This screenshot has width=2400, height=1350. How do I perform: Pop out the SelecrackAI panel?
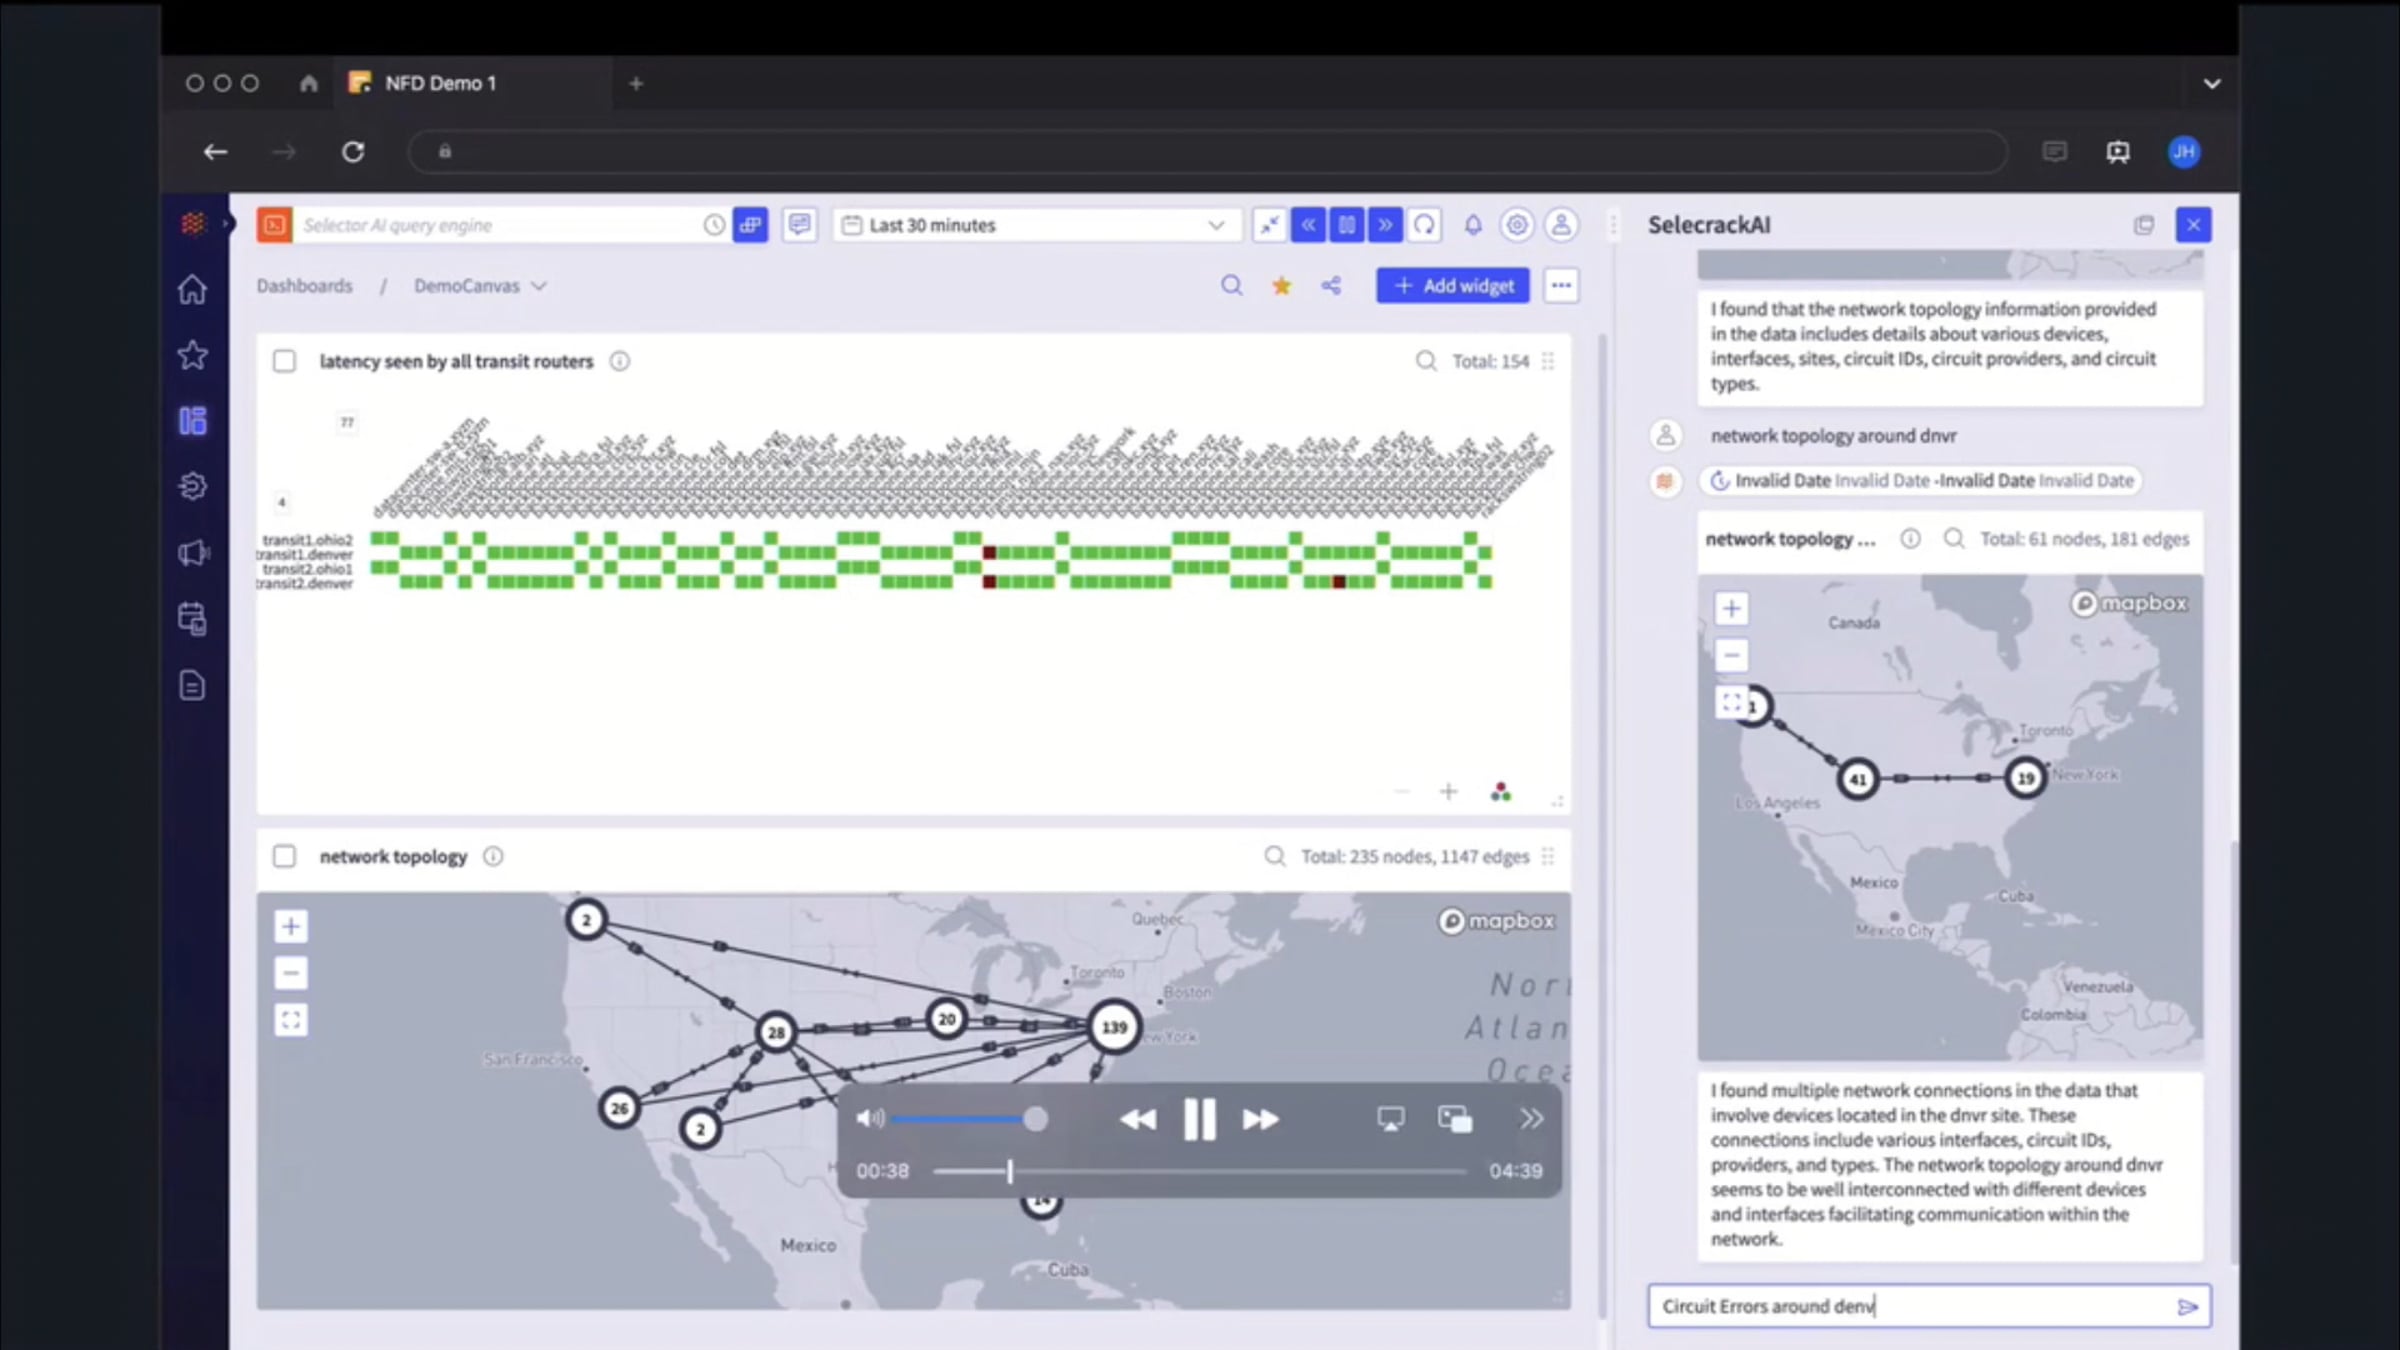pyautogui.click(x=2143, y=225)
